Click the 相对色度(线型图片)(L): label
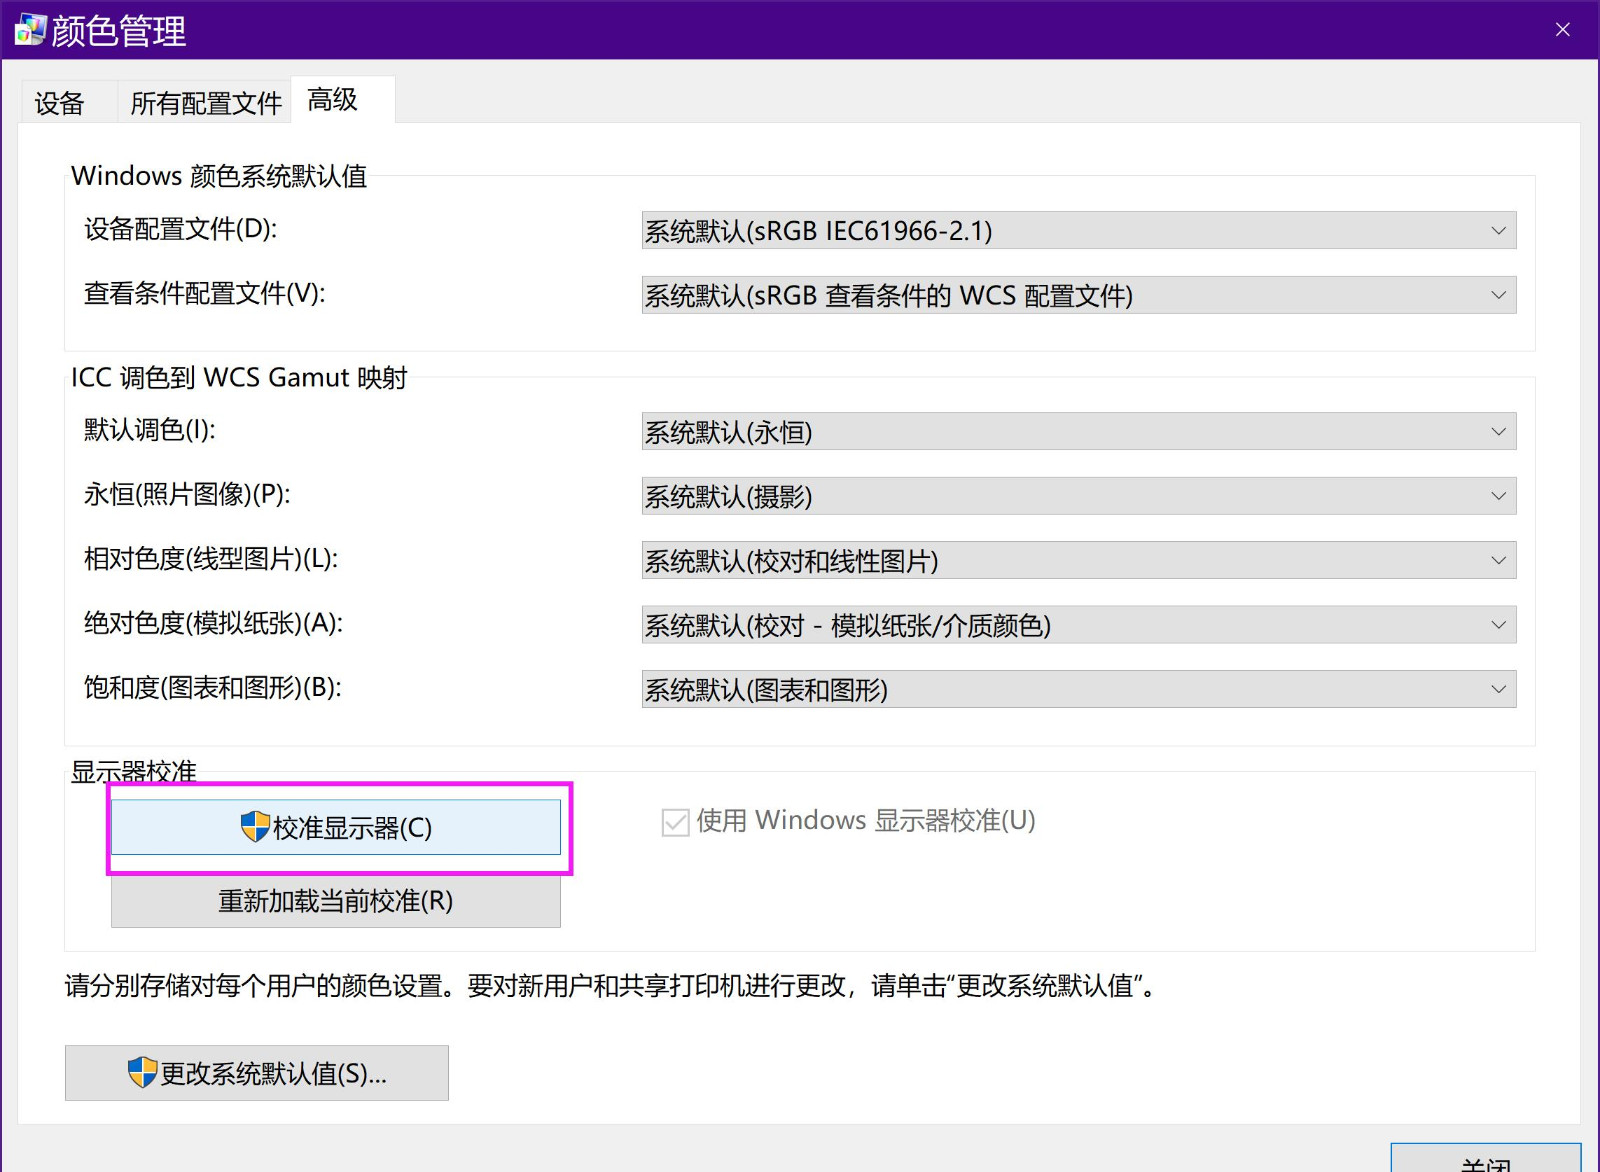The image size is (1600, 1172). pyautogui.click(x=211, y=559)
